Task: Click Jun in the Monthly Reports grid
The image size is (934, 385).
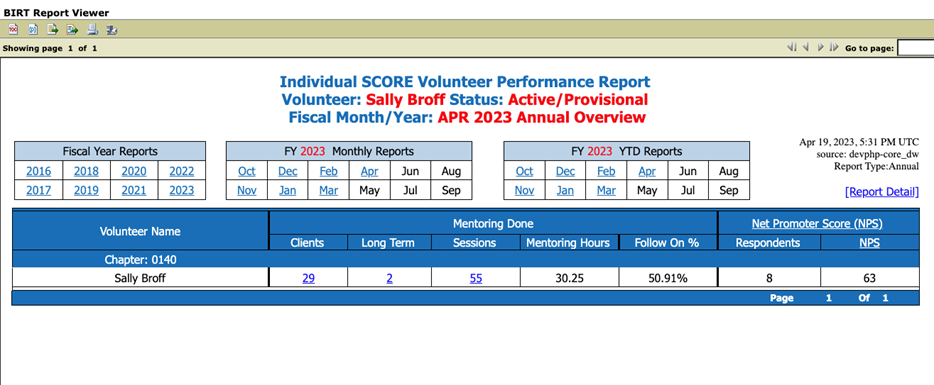Action: 410,172
